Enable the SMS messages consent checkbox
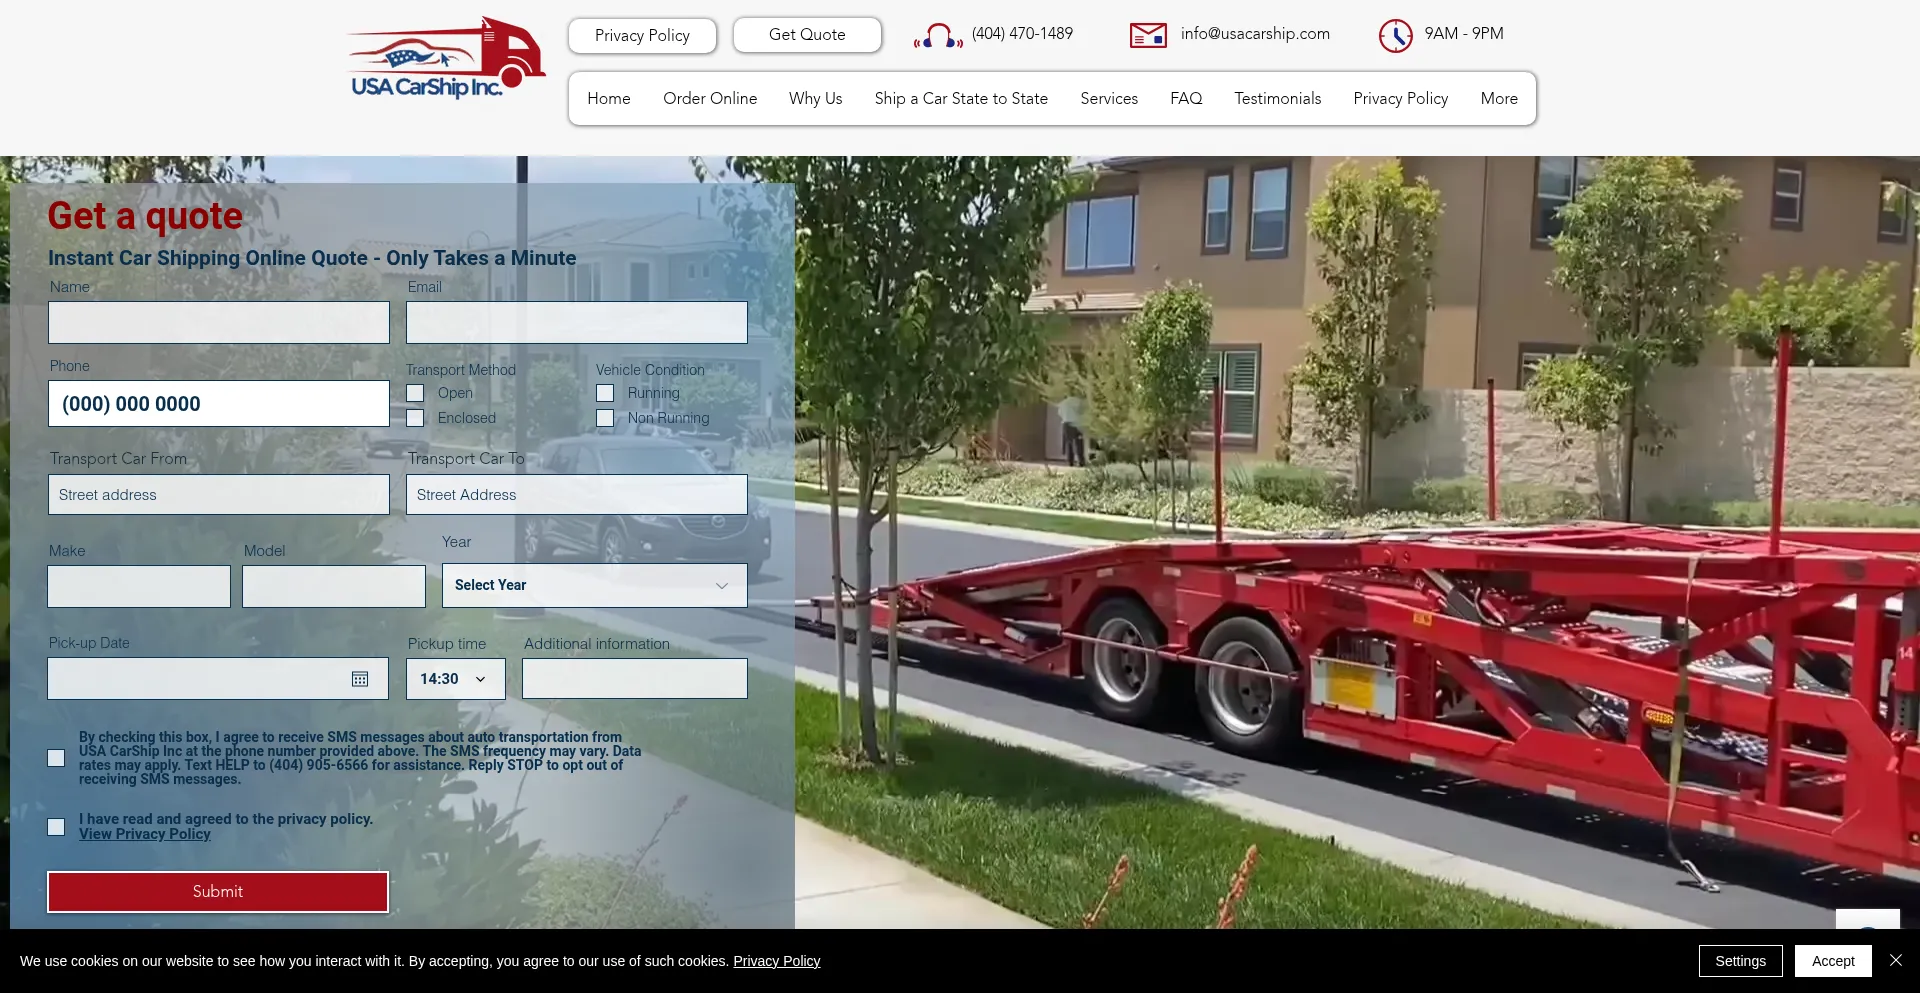1920x993 pixels. (56, 758)
